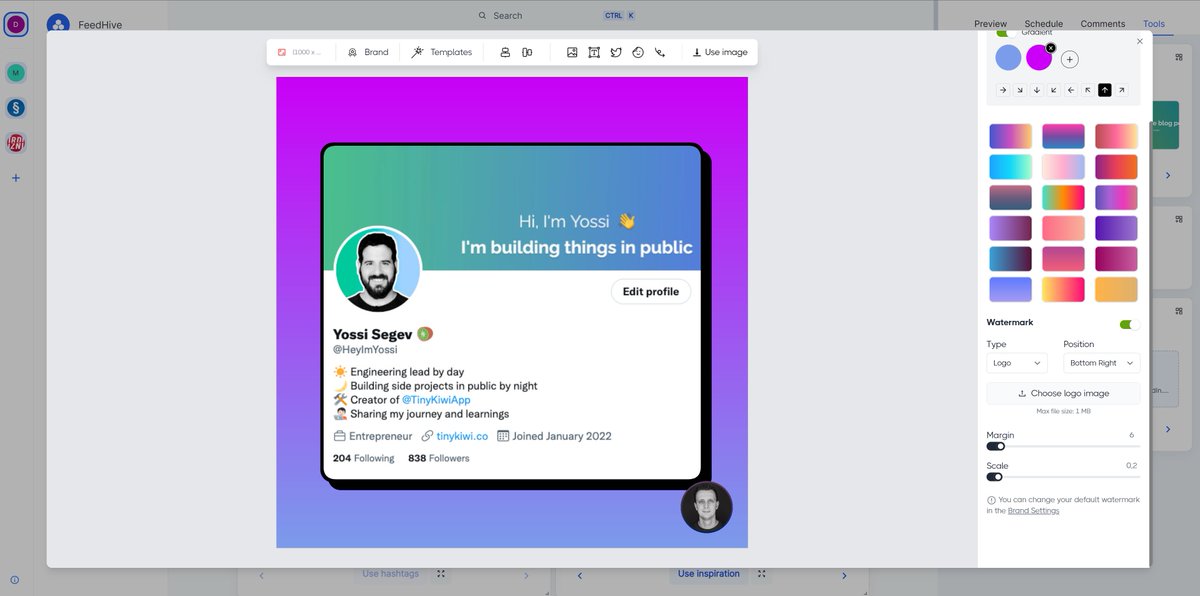Set gradient direction to down arrow

pos(1037,90)
